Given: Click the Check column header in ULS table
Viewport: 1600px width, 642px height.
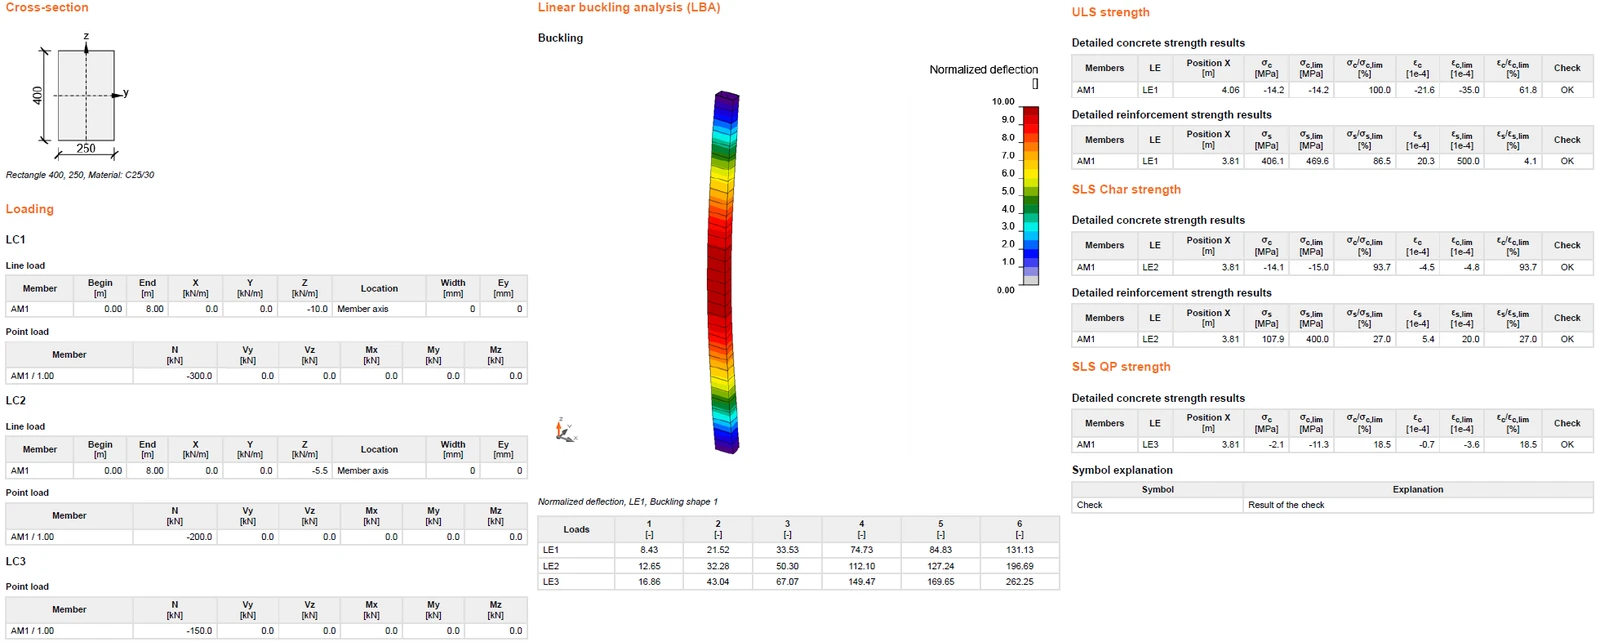Looking at the screenshot, I should [x=1567, y=68].
